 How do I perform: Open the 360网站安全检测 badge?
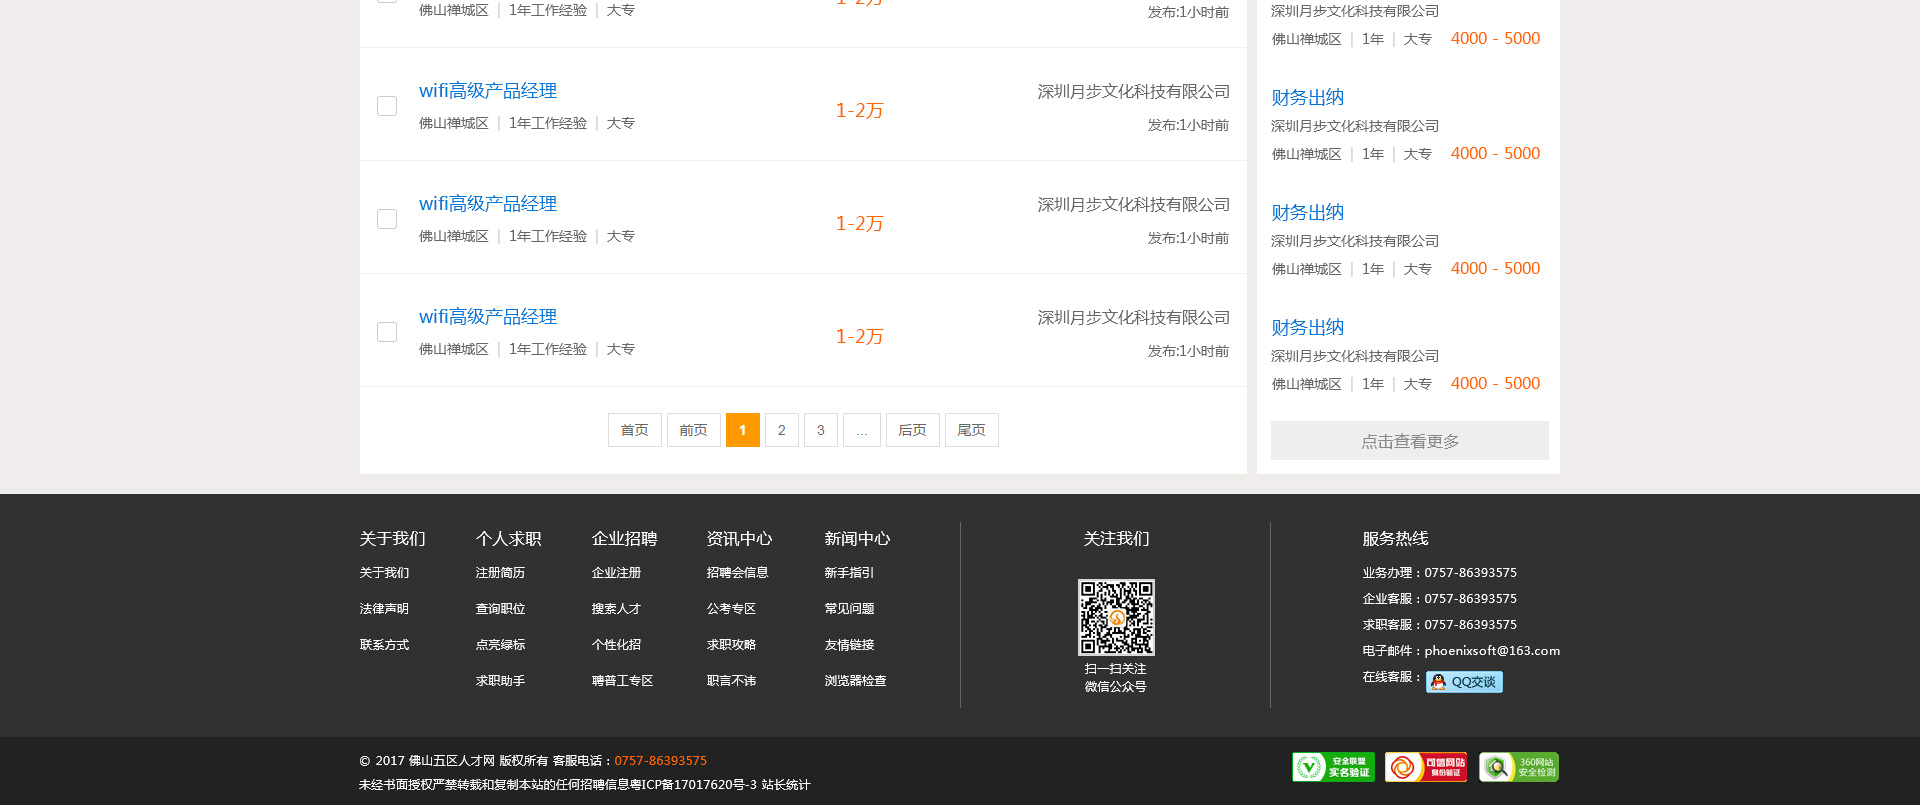[x=1518, y=767]
